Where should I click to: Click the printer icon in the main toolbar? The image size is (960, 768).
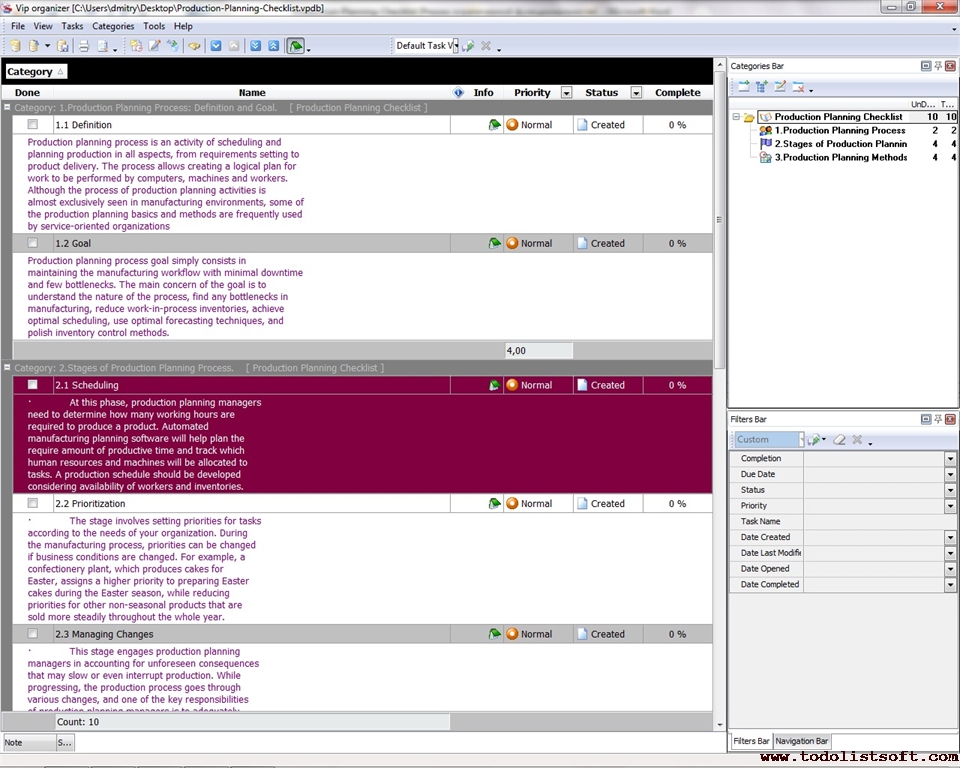point(83,46)
